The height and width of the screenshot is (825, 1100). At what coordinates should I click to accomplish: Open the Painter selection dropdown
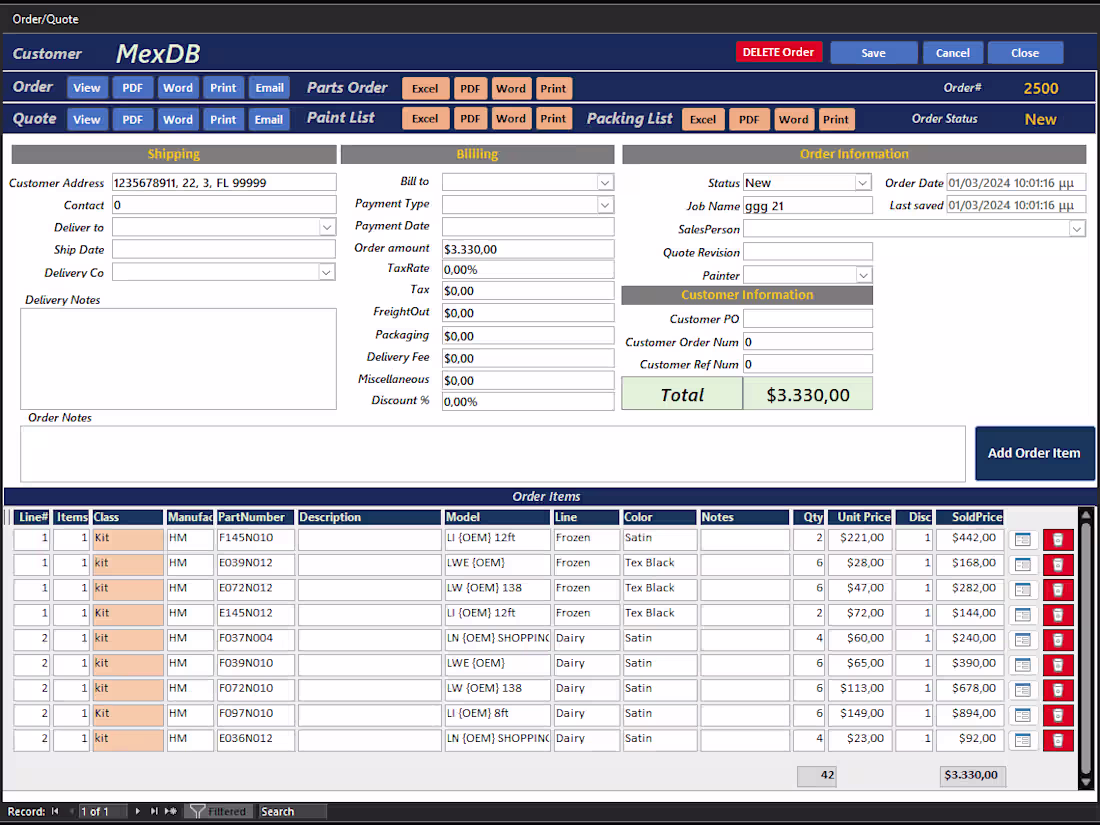tap(862, 274)
